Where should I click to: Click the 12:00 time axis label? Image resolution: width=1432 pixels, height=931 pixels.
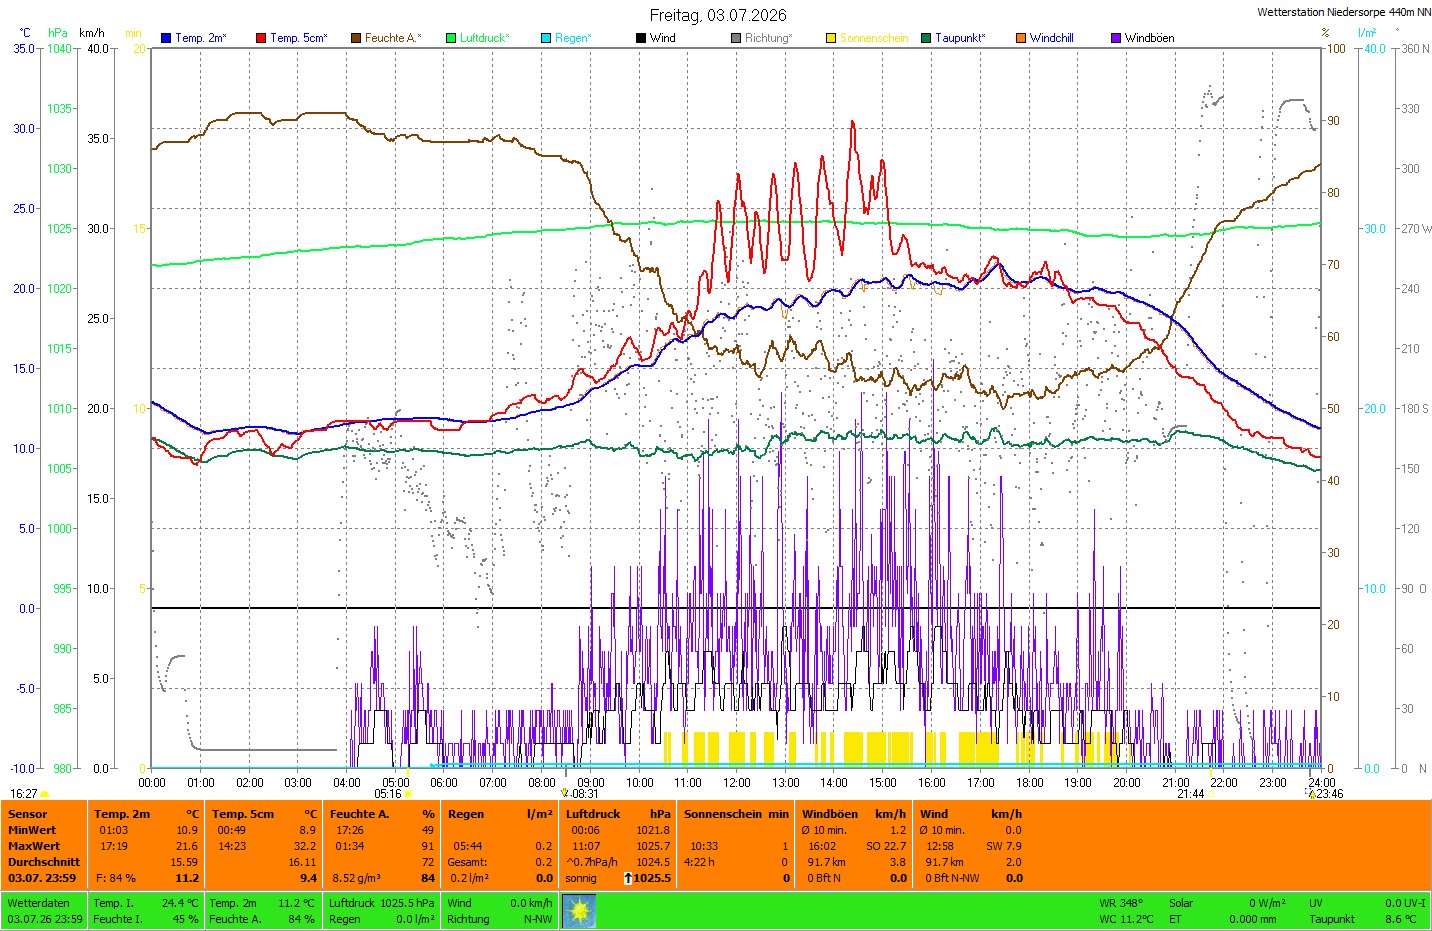tap(737, 783)
